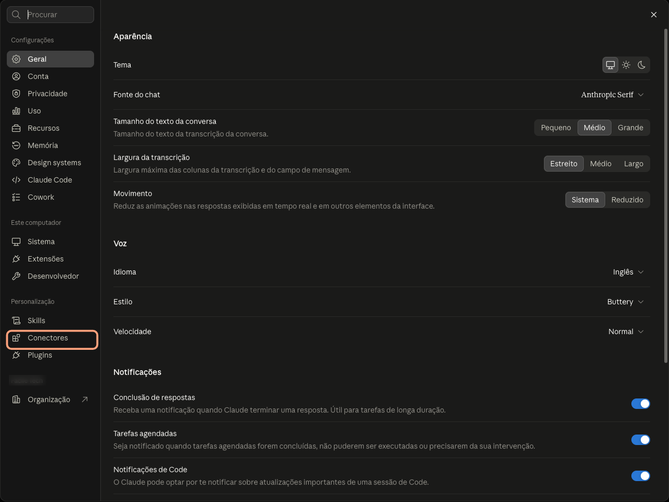
Task: Click the Conectores blocks icon
Action: pos(16,338)
